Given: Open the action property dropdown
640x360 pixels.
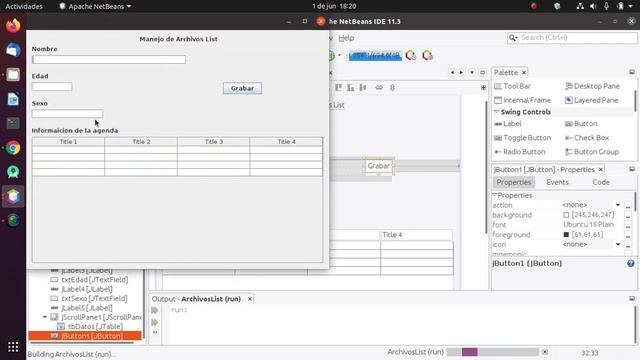Looking at the screenshot, I should [618, 205].
